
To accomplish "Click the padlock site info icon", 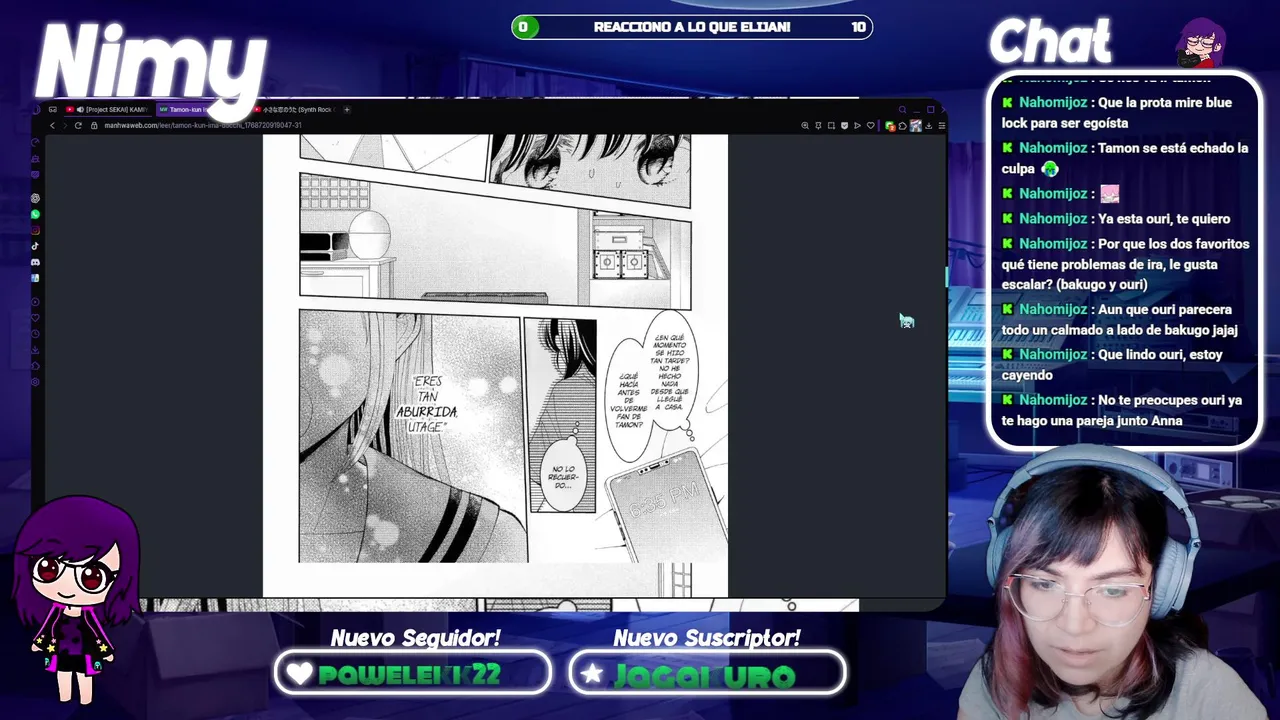I will 94,126.
